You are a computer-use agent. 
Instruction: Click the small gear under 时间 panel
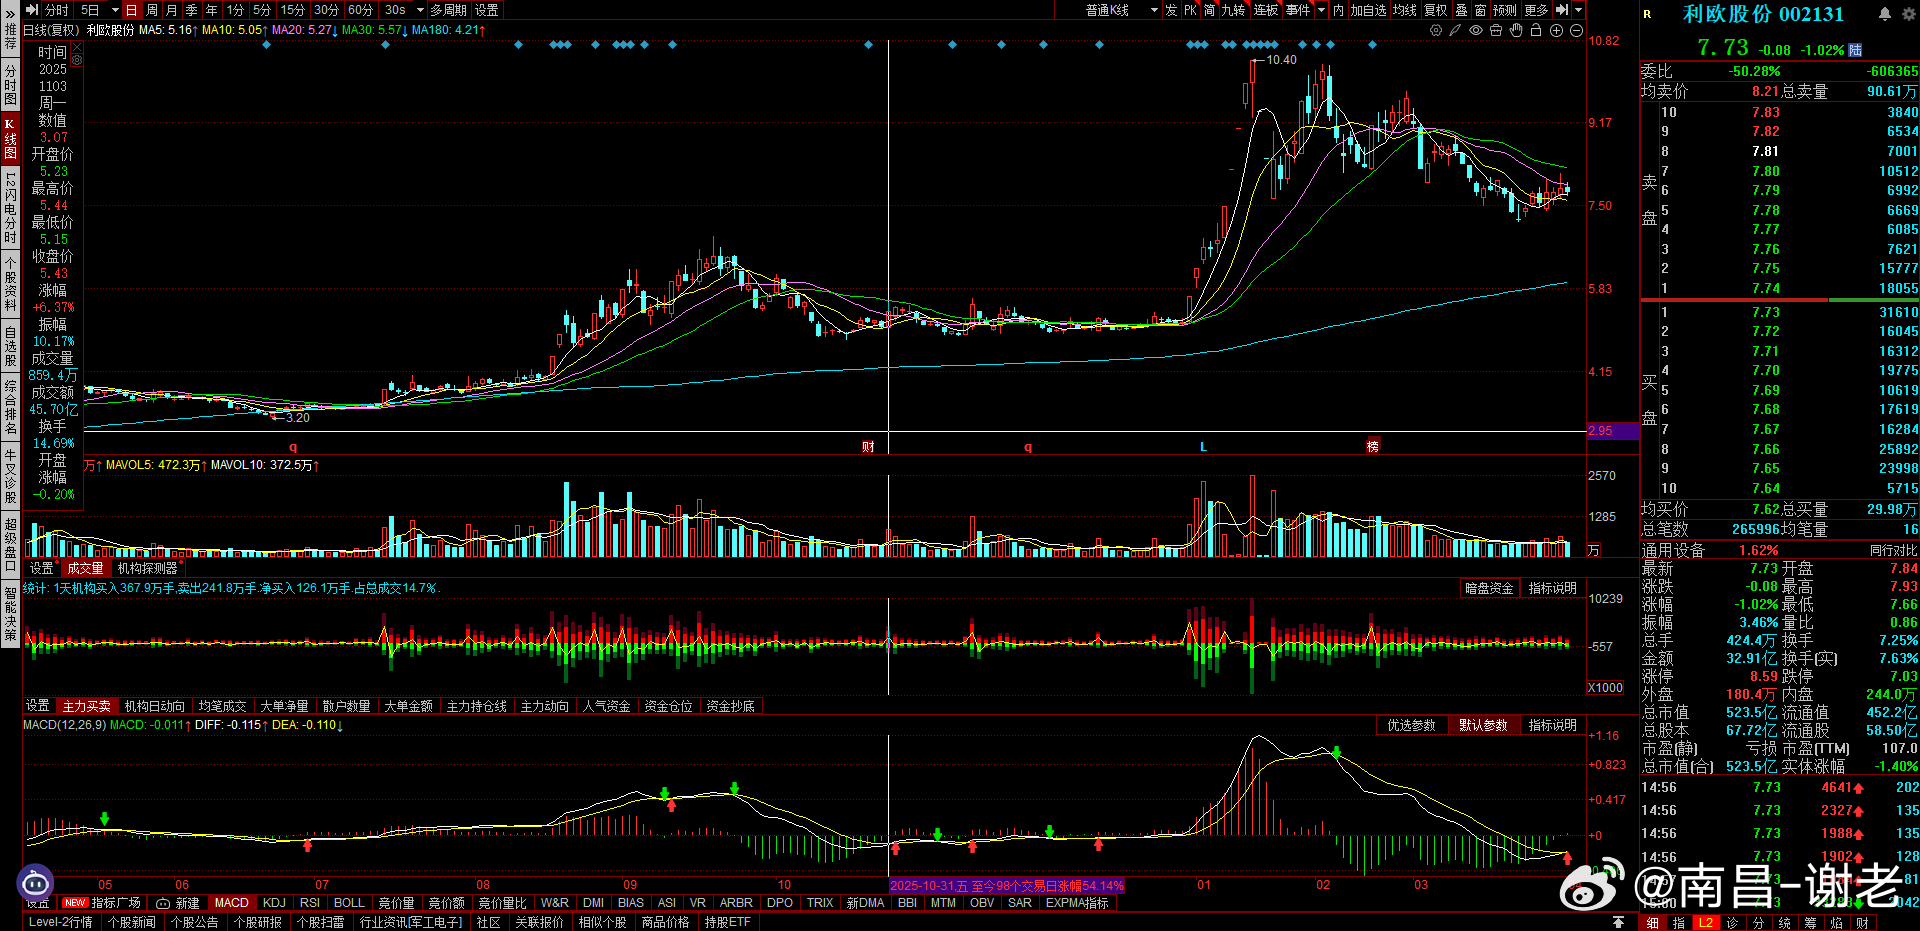coord(77,60)
